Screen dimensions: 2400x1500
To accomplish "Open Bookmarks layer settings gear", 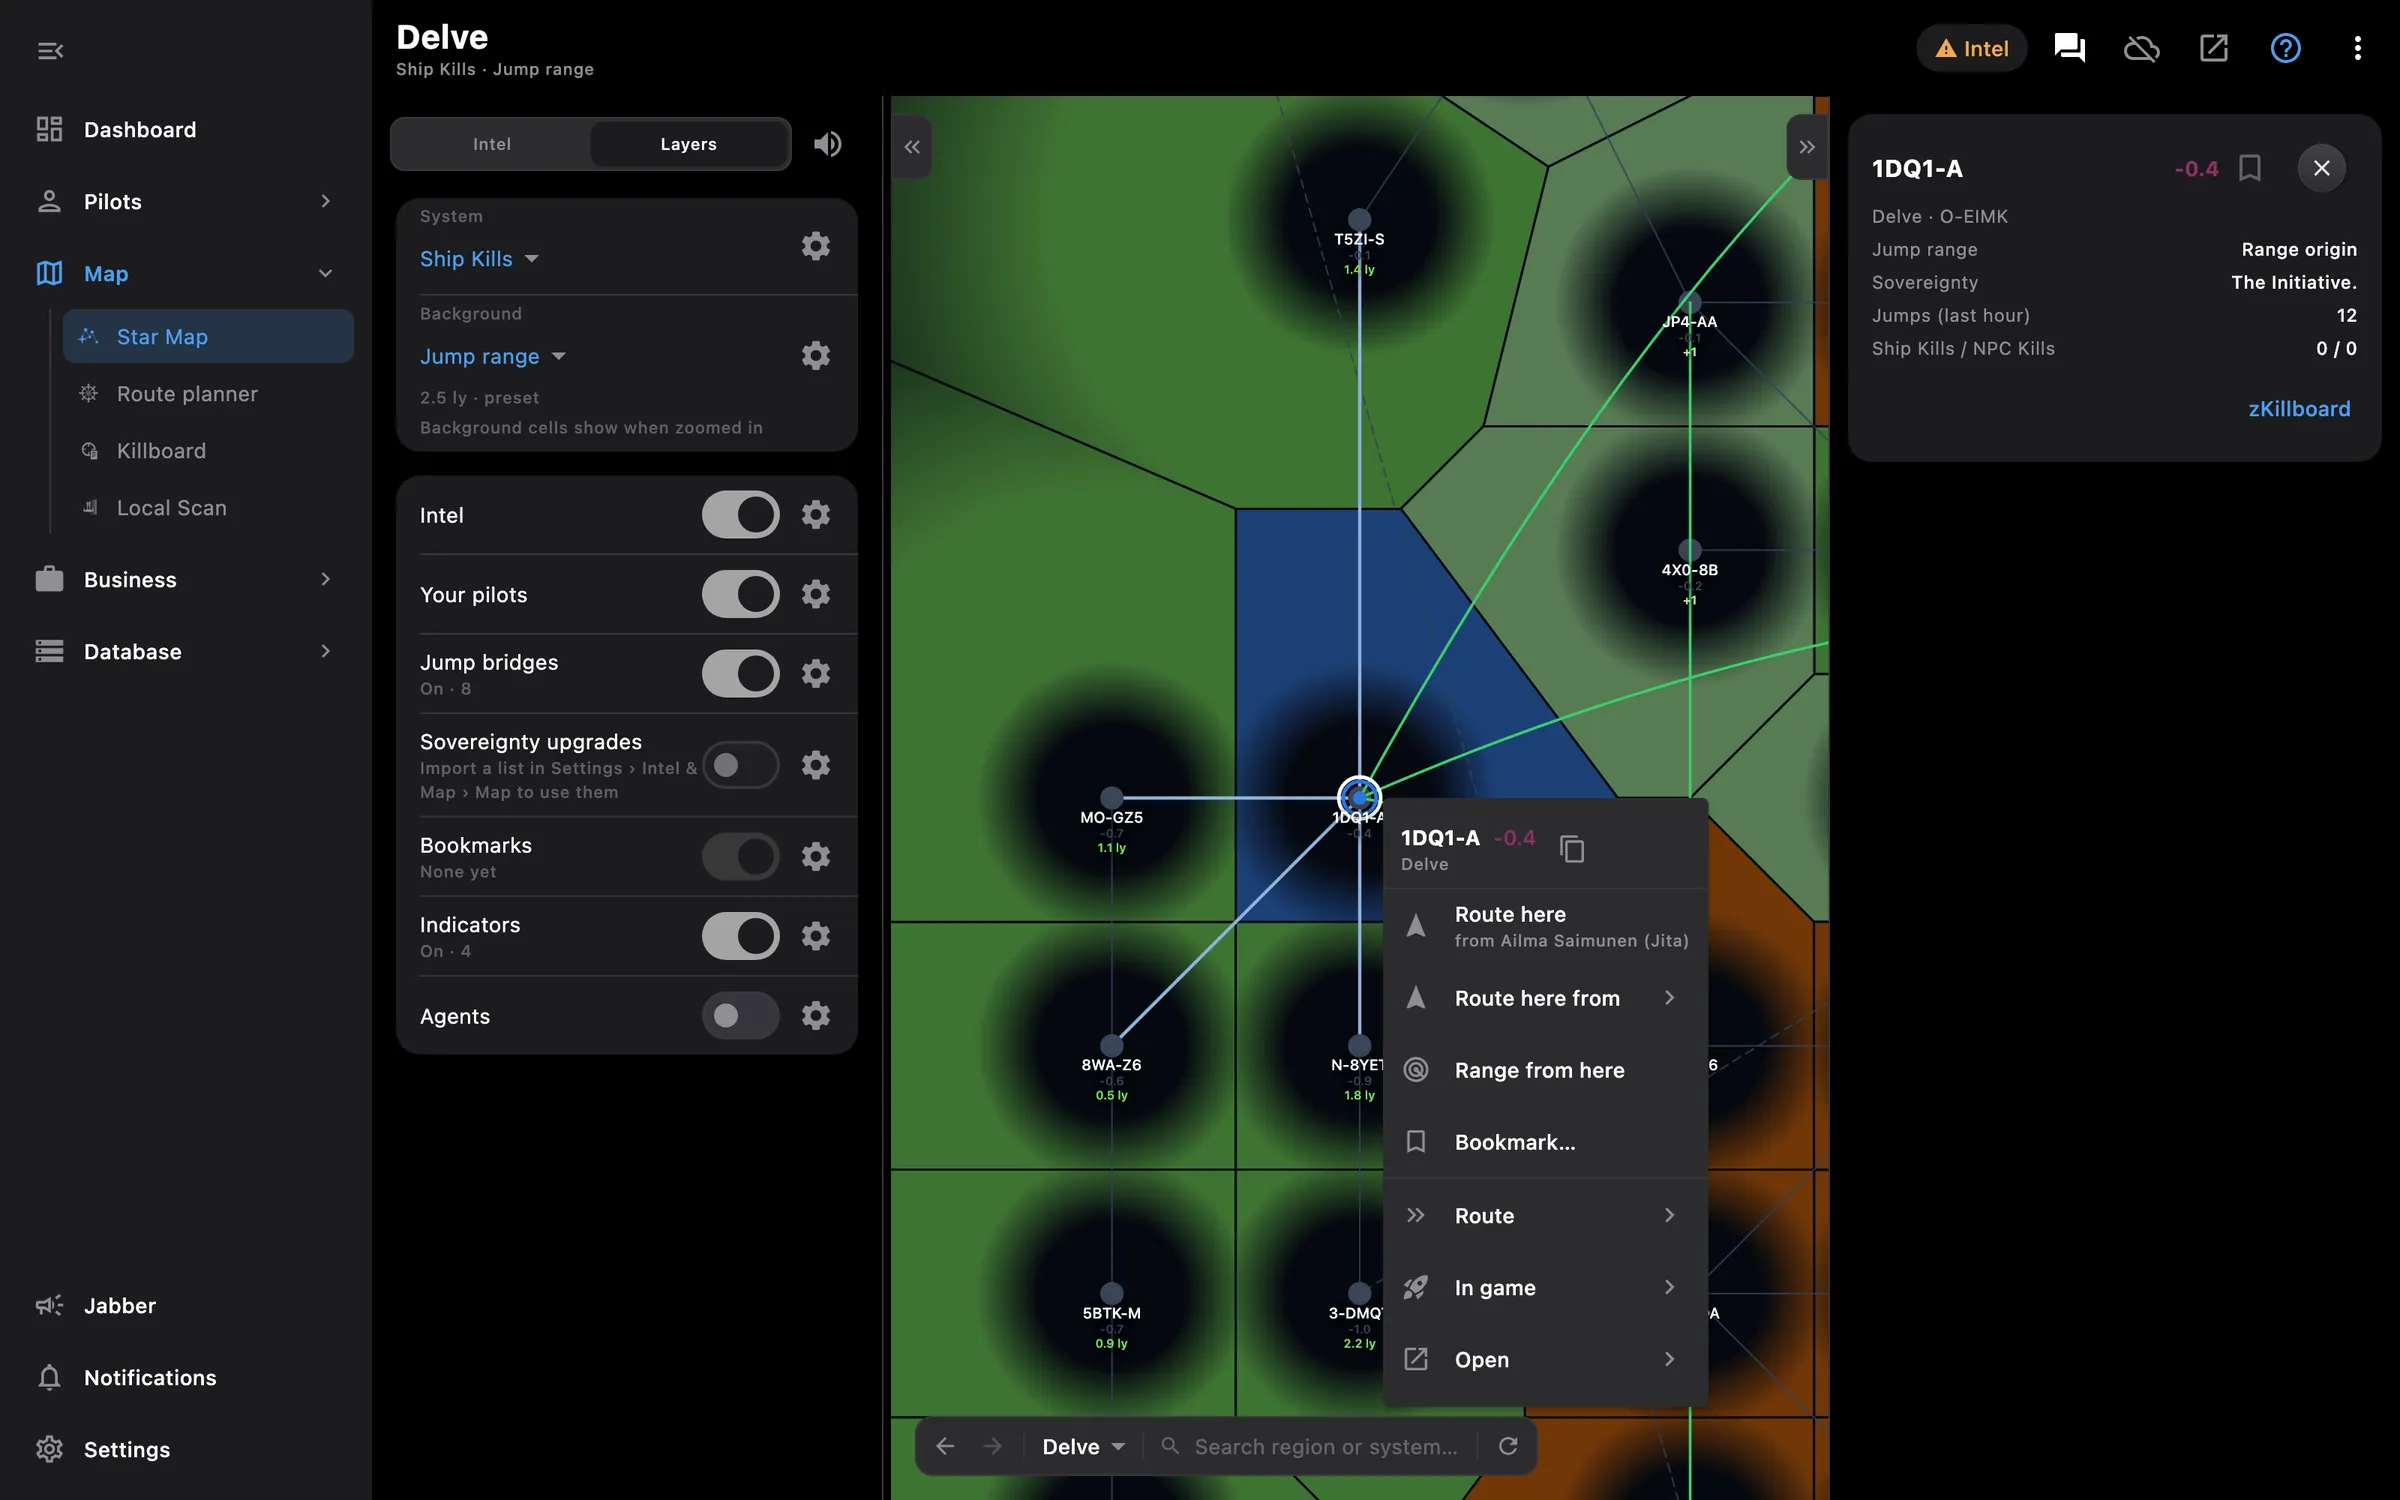I will (816, 857).
